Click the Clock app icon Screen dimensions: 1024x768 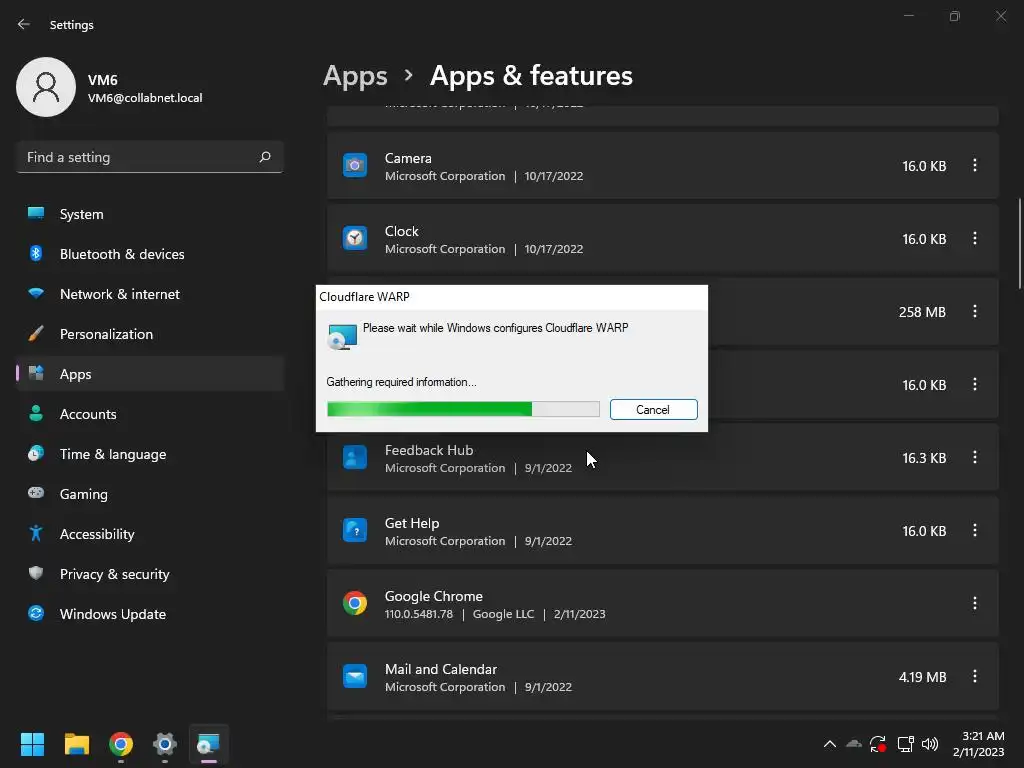[x=355, y=238]
